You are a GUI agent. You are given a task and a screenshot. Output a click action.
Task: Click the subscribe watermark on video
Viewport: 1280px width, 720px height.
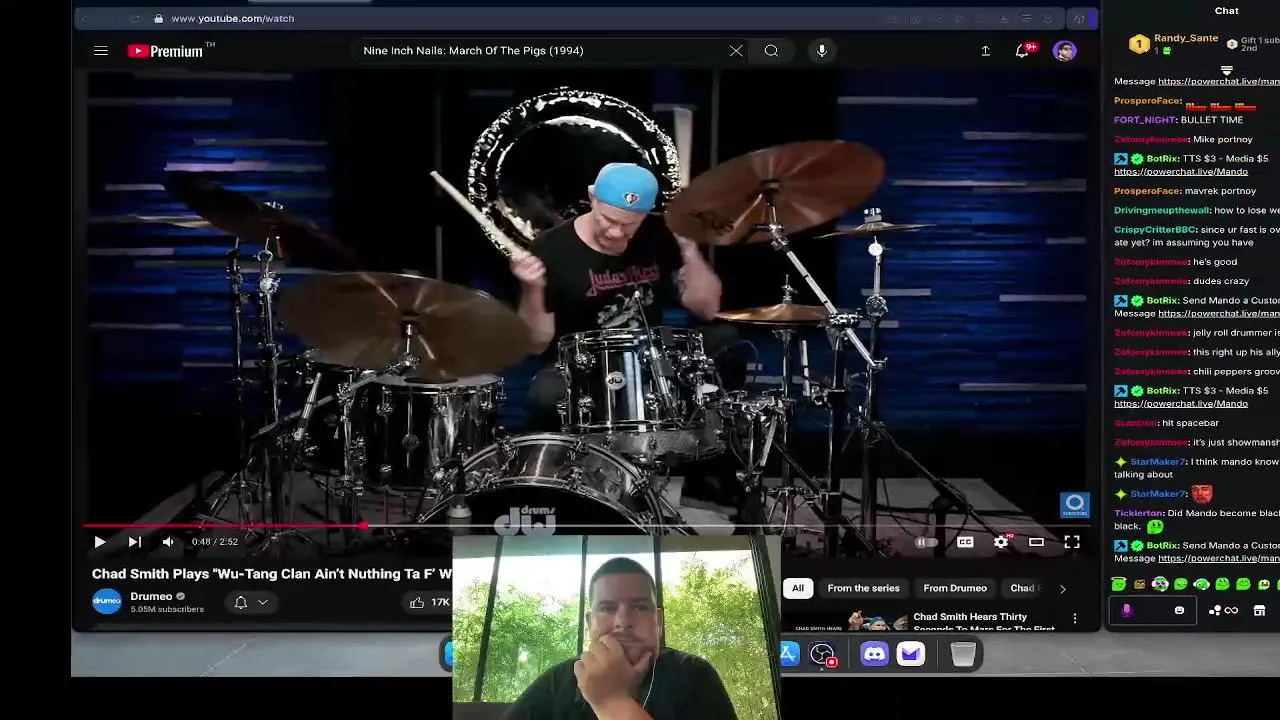click(x=1074, y=505)
